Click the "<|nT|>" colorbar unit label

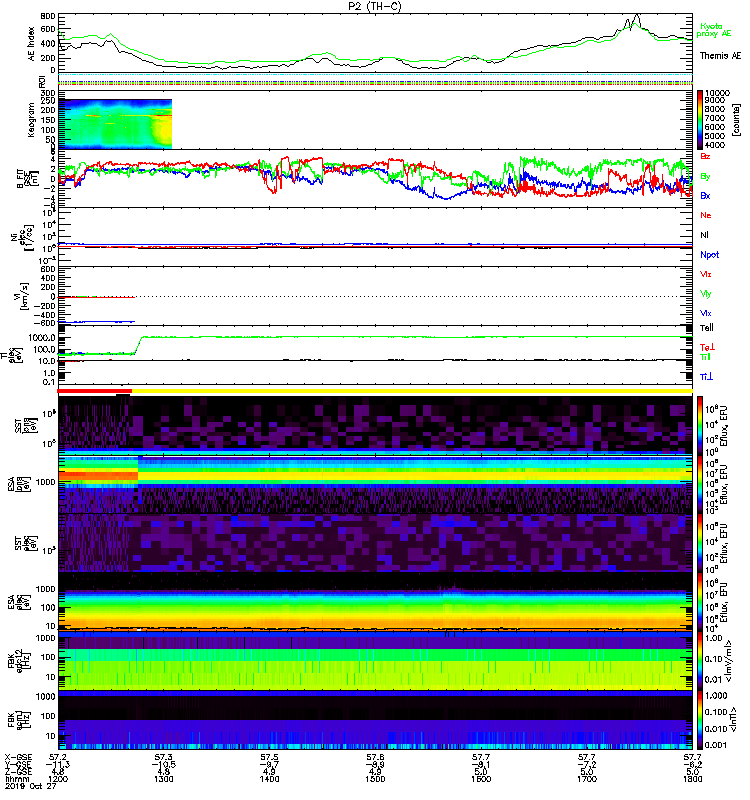[736, 720]
